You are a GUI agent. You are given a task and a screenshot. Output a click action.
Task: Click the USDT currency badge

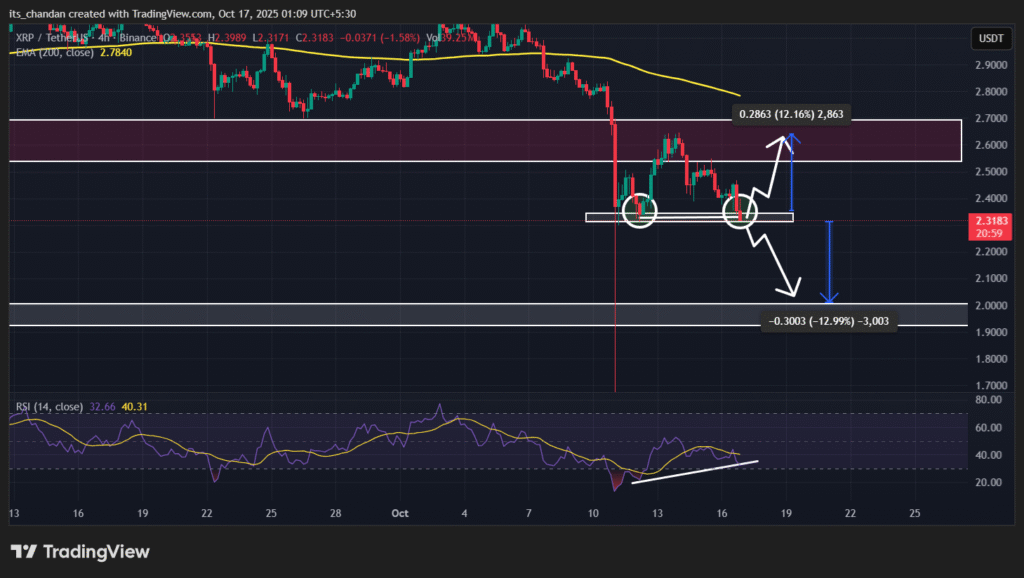(x=992, y=39)
